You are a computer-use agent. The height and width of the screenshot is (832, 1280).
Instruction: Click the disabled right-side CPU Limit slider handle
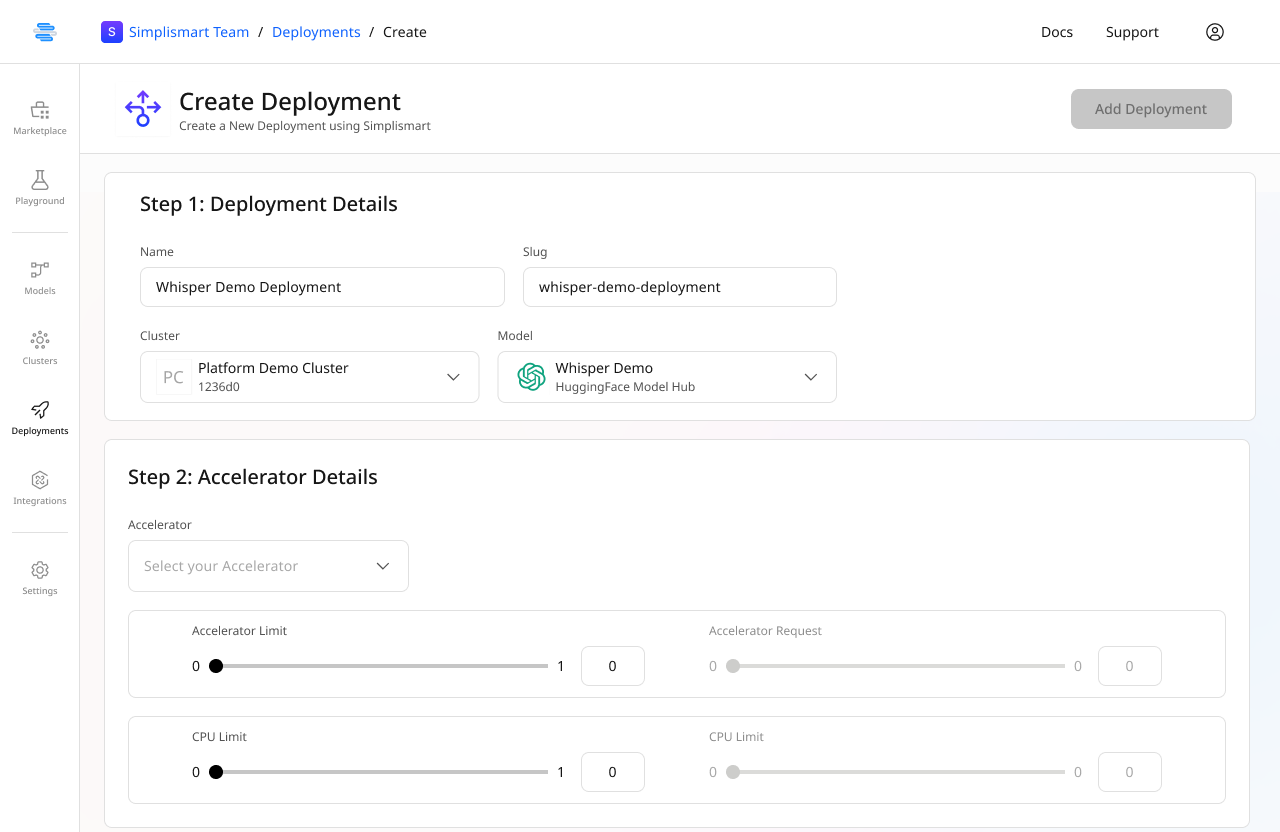(x=733, y=772)
